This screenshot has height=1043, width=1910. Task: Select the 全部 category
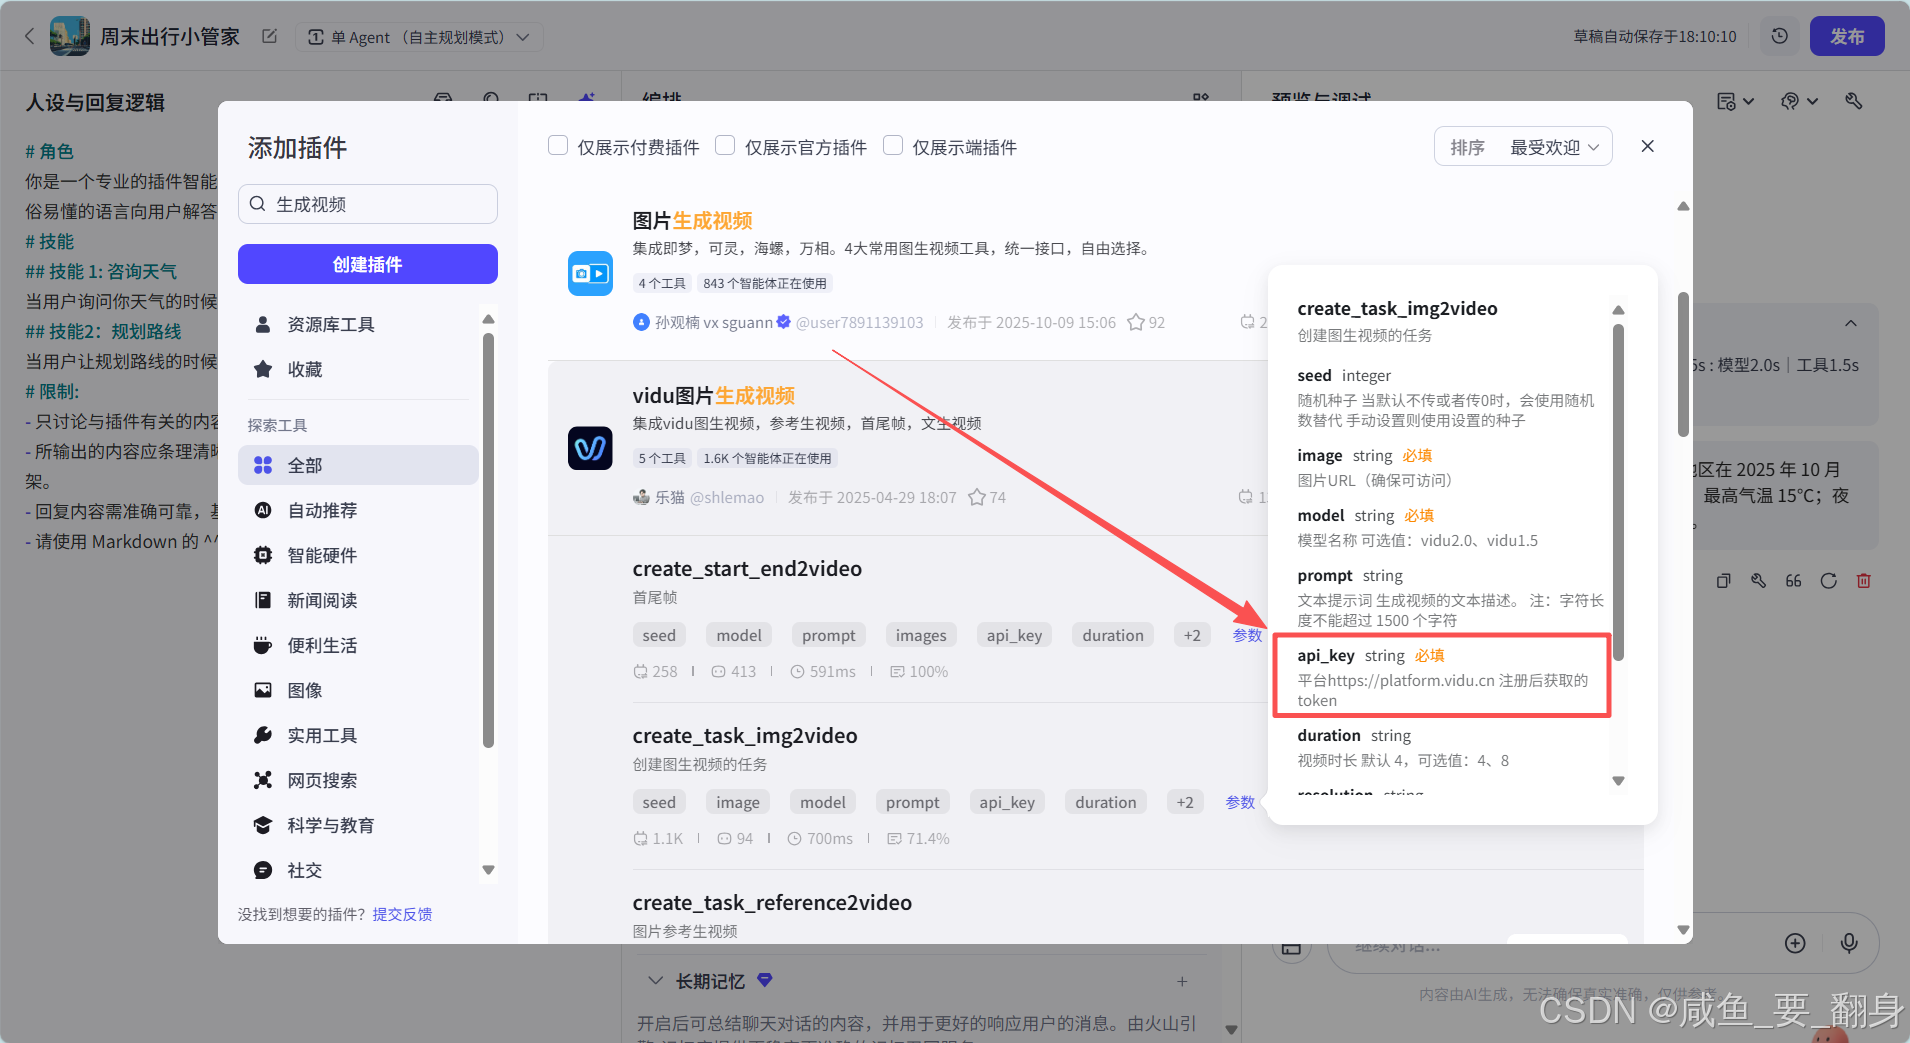(x=358, y=465)
